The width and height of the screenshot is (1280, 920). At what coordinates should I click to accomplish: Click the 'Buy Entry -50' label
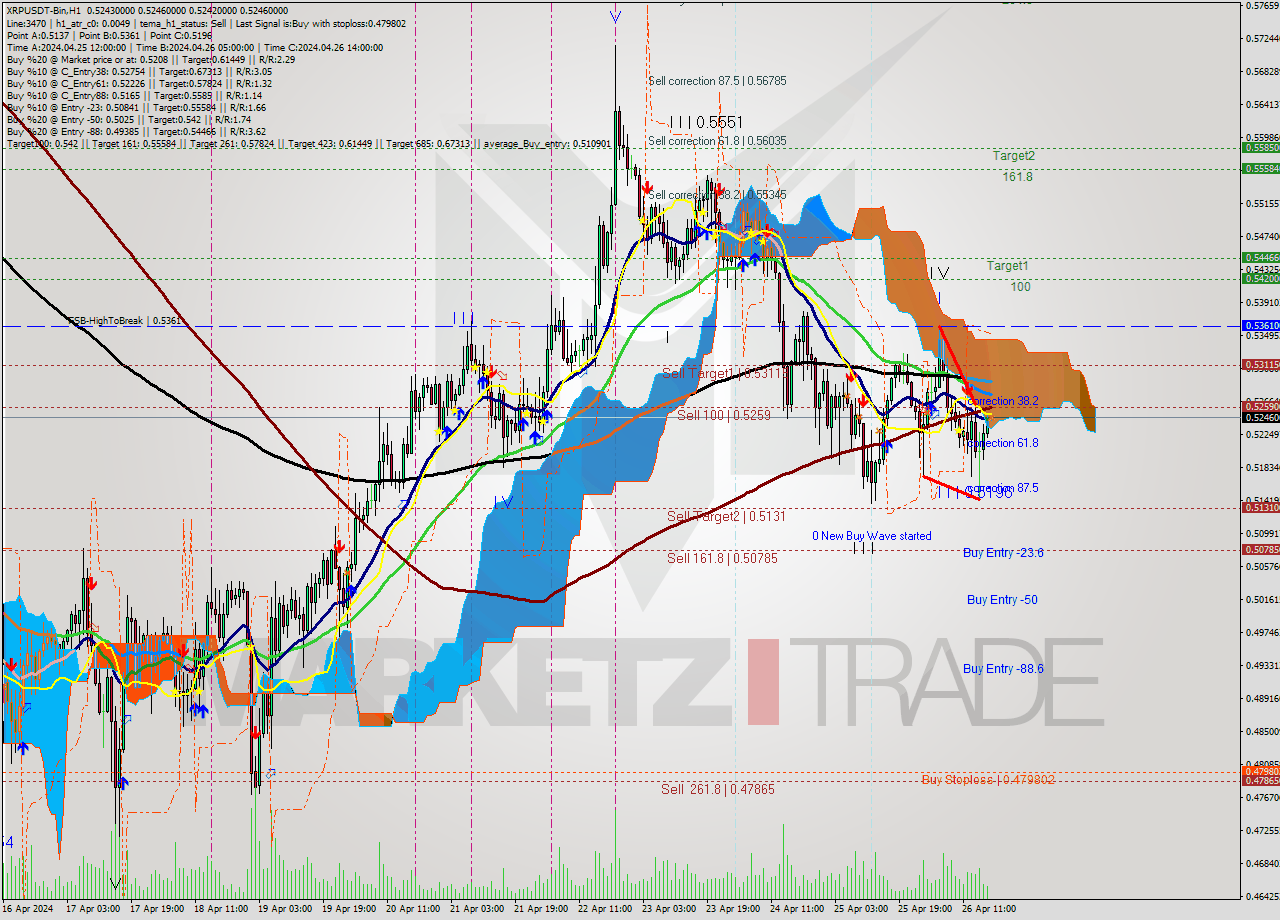1002,600
